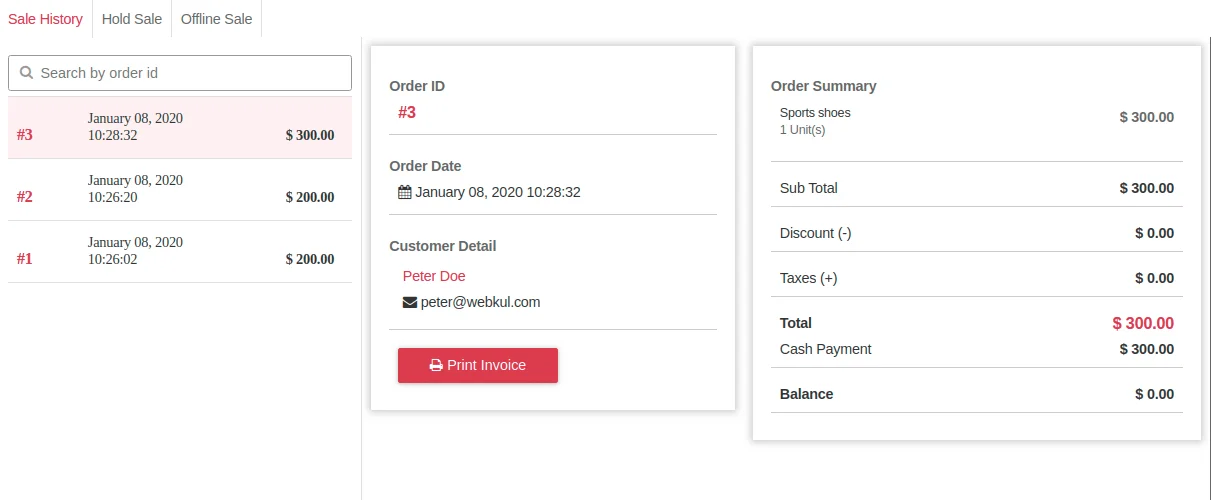Viewport: 1211px width, 500px height.
Task: Click the search magnifier icon
Action: coord(26,73)
